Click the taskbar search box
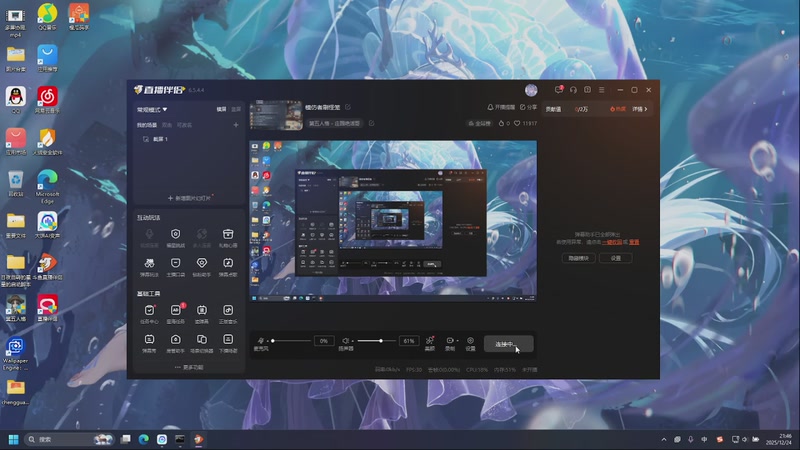Screen dimensions: 800x450 (x=69, y=439)
